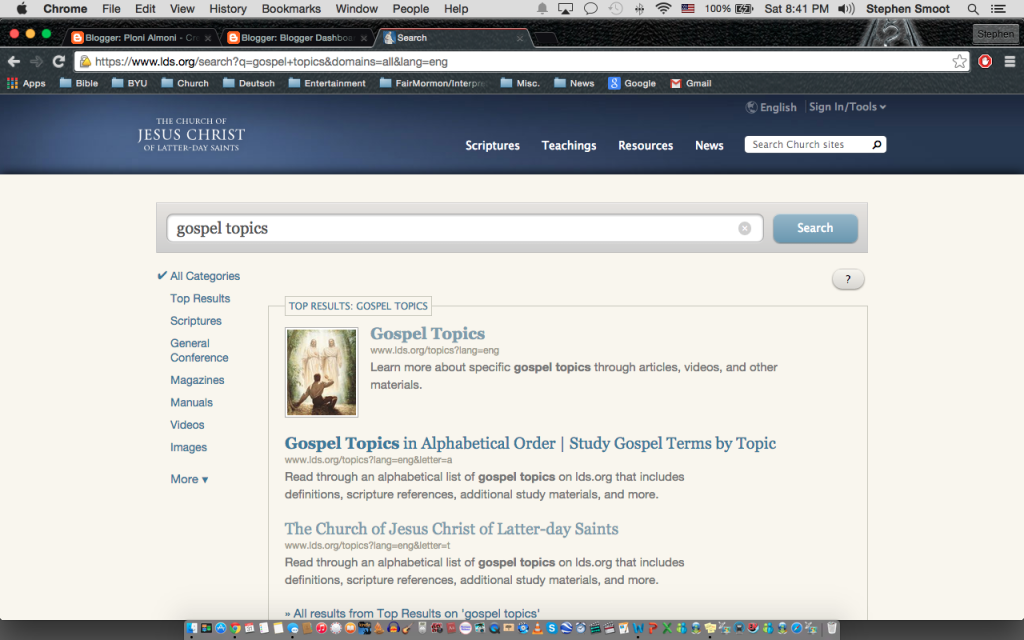Switch to the Blogger: Ploni Almoni tab

click(141, 38)
